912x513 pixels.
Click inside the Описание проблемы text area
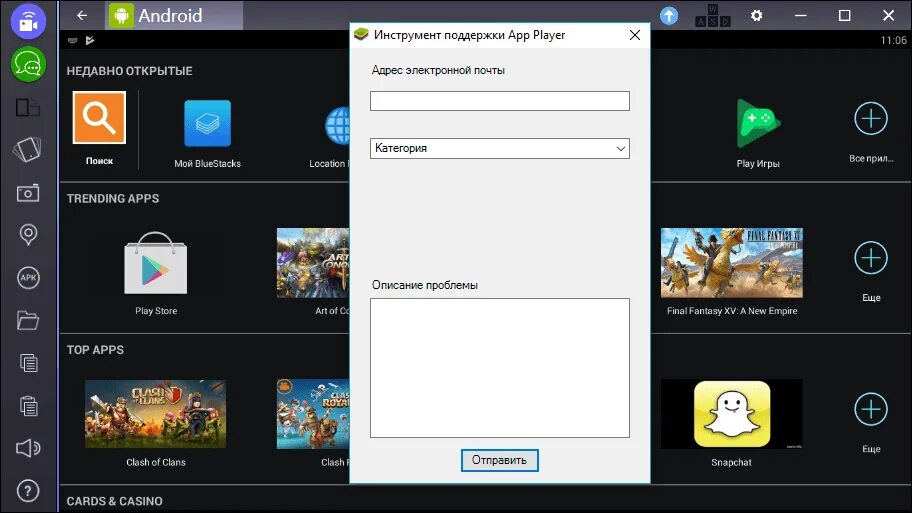point(500,368)
